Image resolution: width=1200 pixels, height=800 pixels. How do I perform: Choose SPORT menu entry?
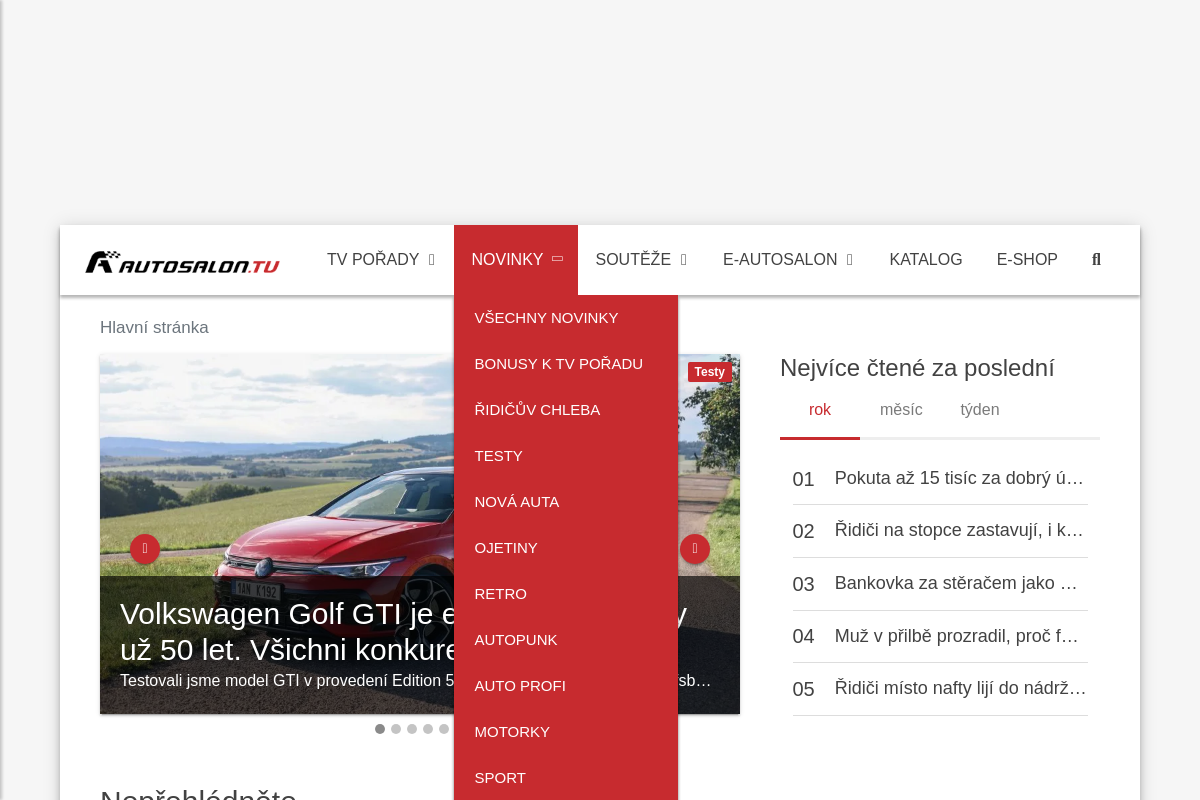click(x=566, y=778)
